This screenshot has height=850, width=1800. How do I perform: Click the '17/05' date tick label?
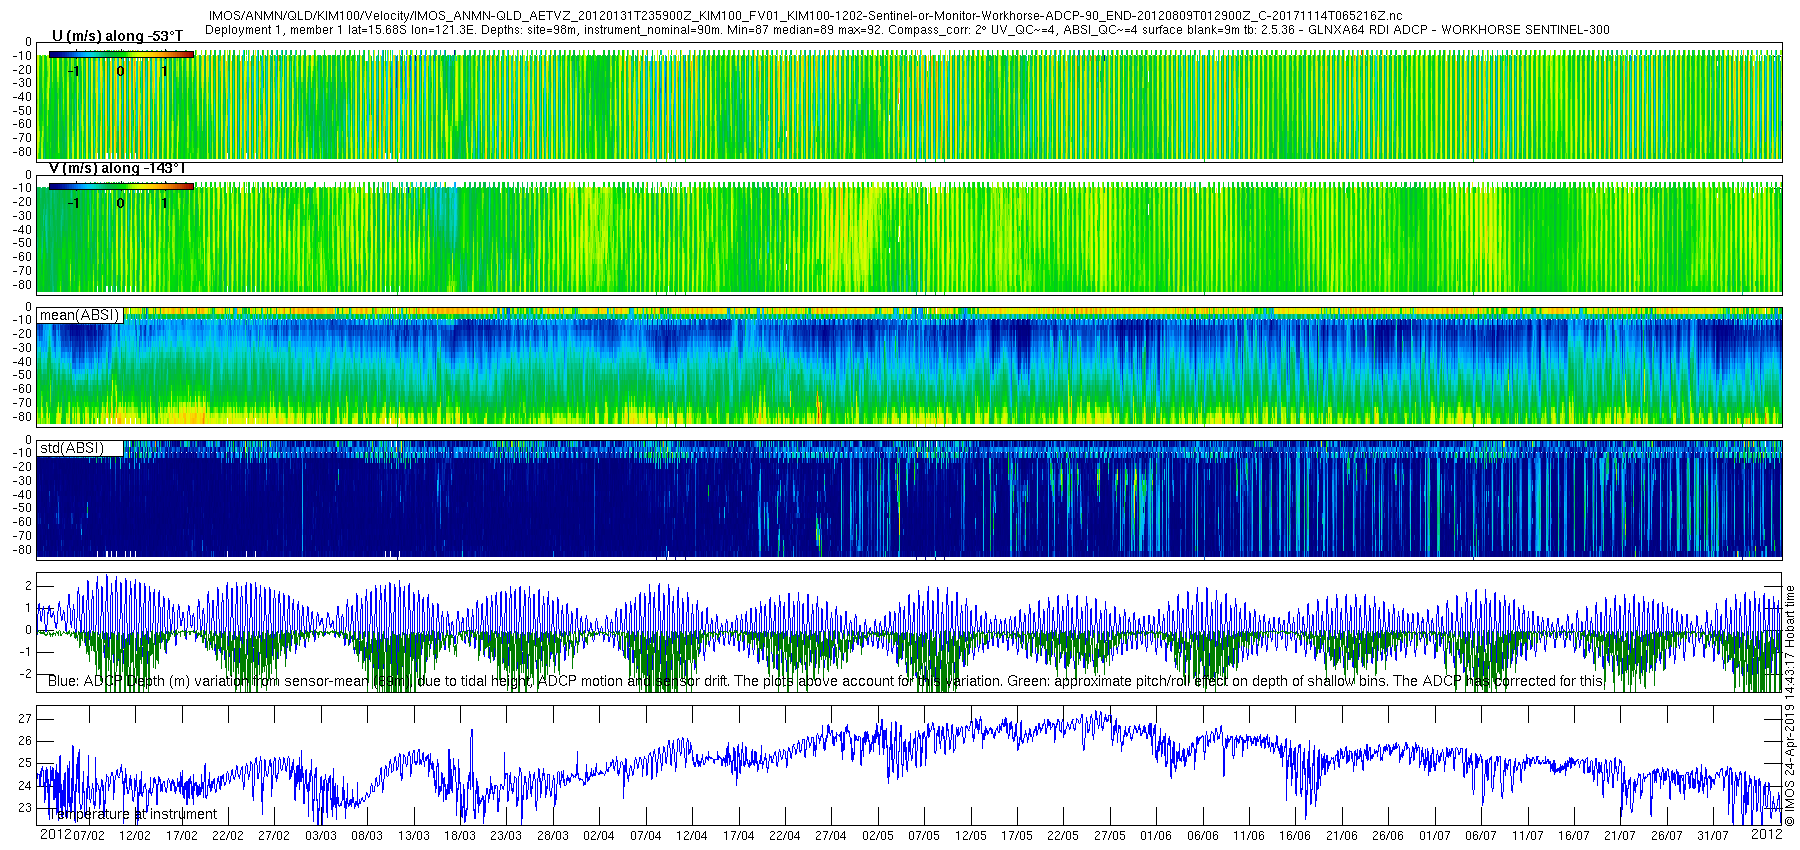1017,835
